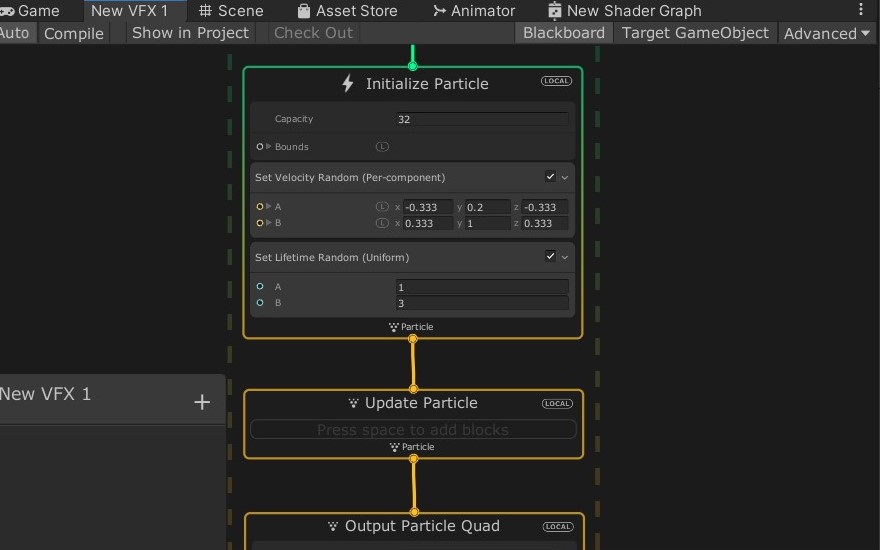Expand velocity B vector arrow
Screen dimensions: 880x550
(268, 223)
